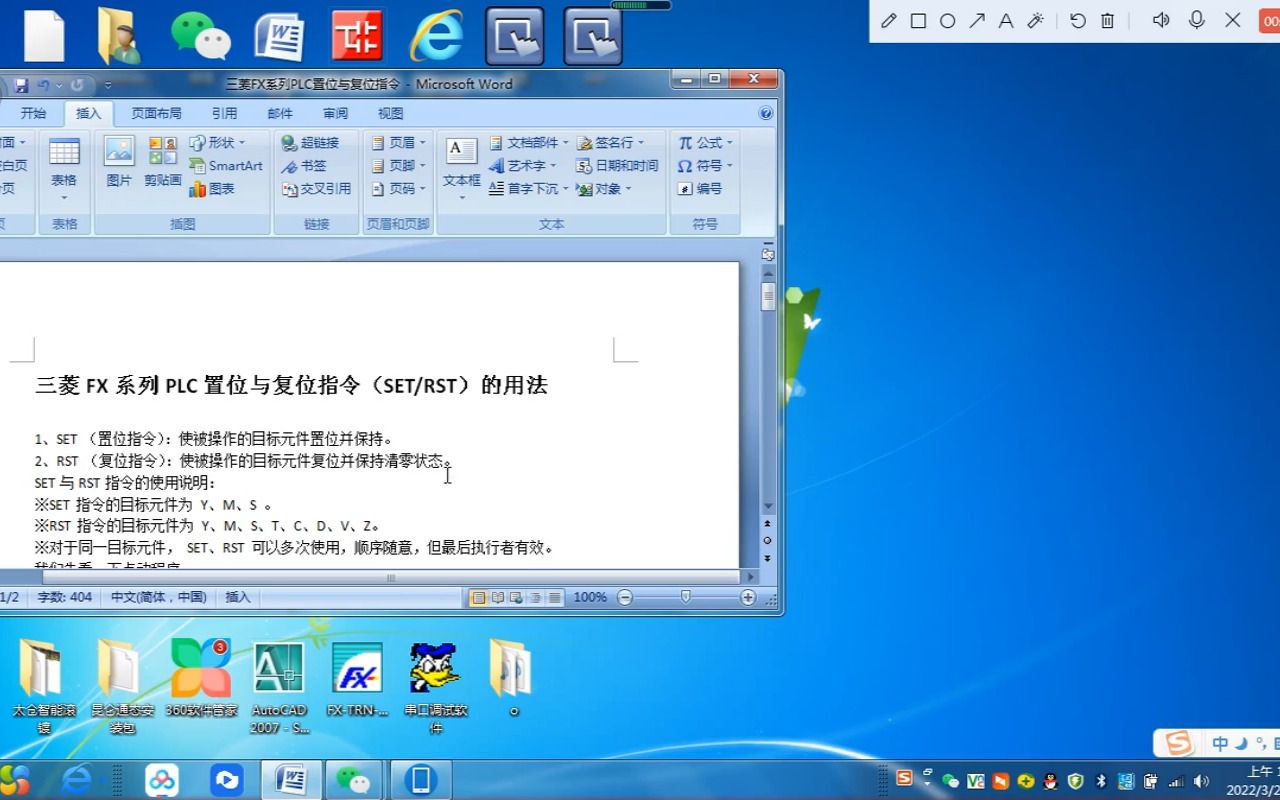Switch to the 开始 ribbon tab
This screenshot has width=1280, height=800.
34,114
